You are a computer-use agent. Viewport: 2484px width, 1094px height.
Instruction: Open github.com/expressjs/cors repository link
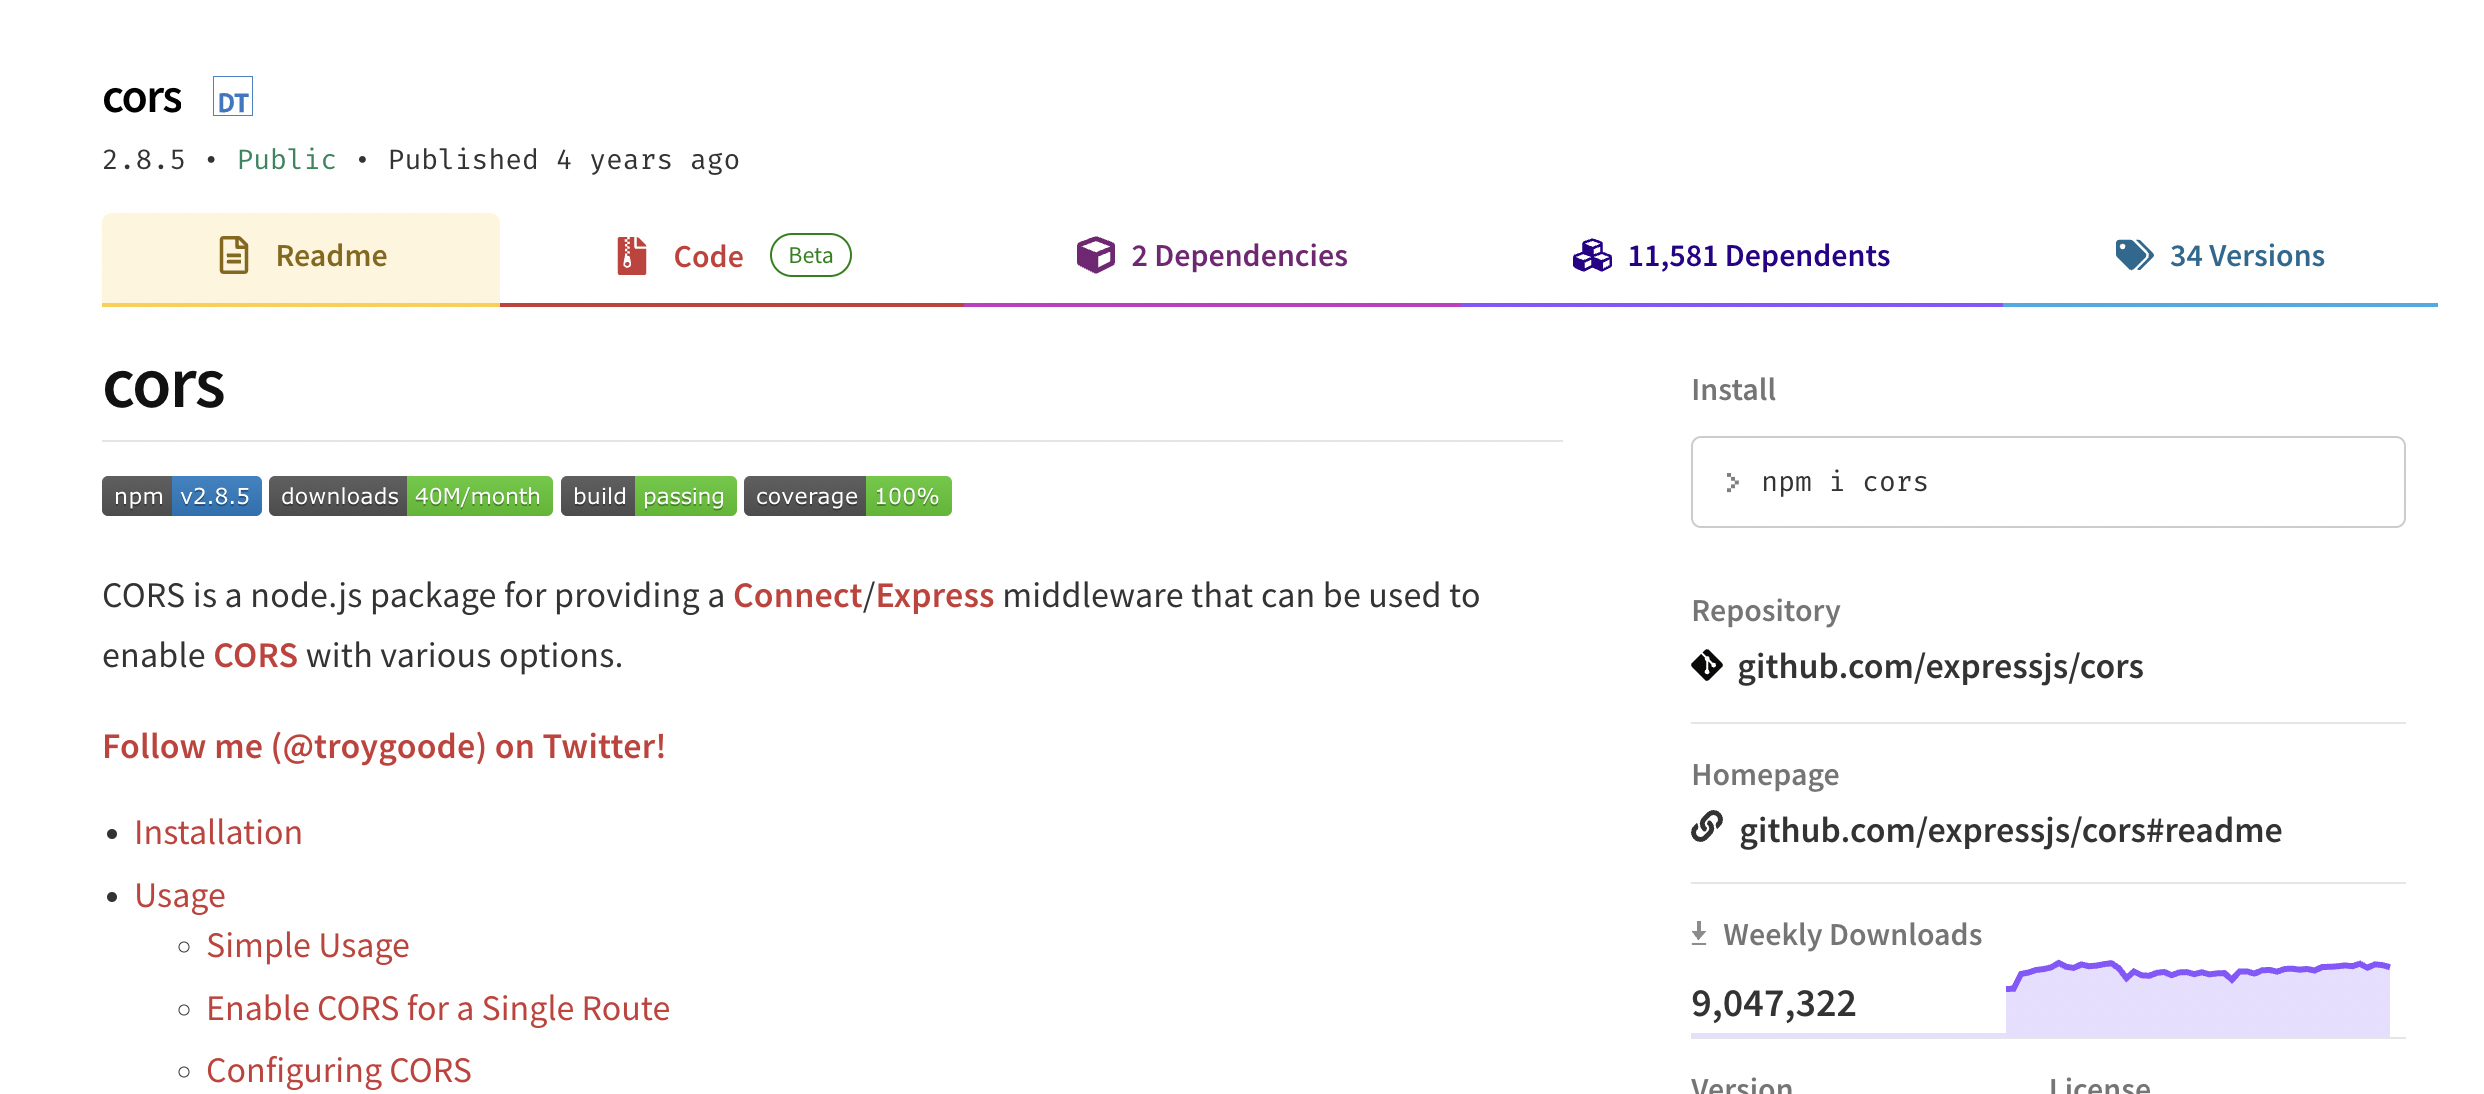pos(1940,666)
